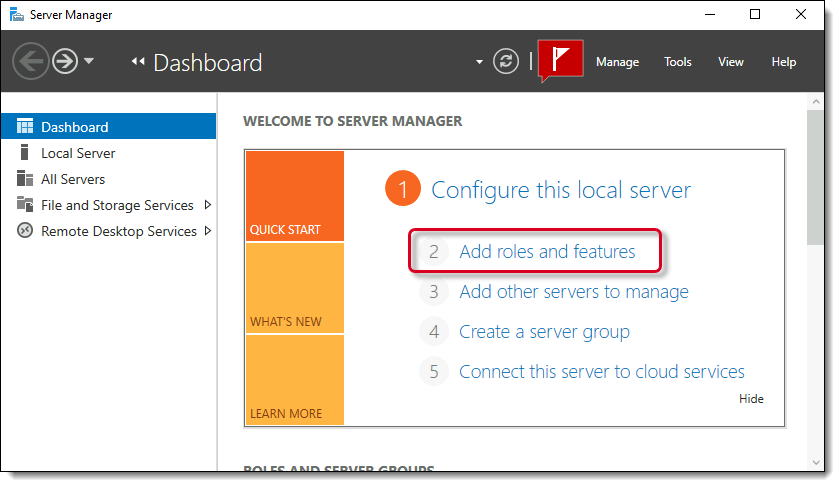
Task: Open navigation history dropdown arrow
Action: [x=89, y=62]
